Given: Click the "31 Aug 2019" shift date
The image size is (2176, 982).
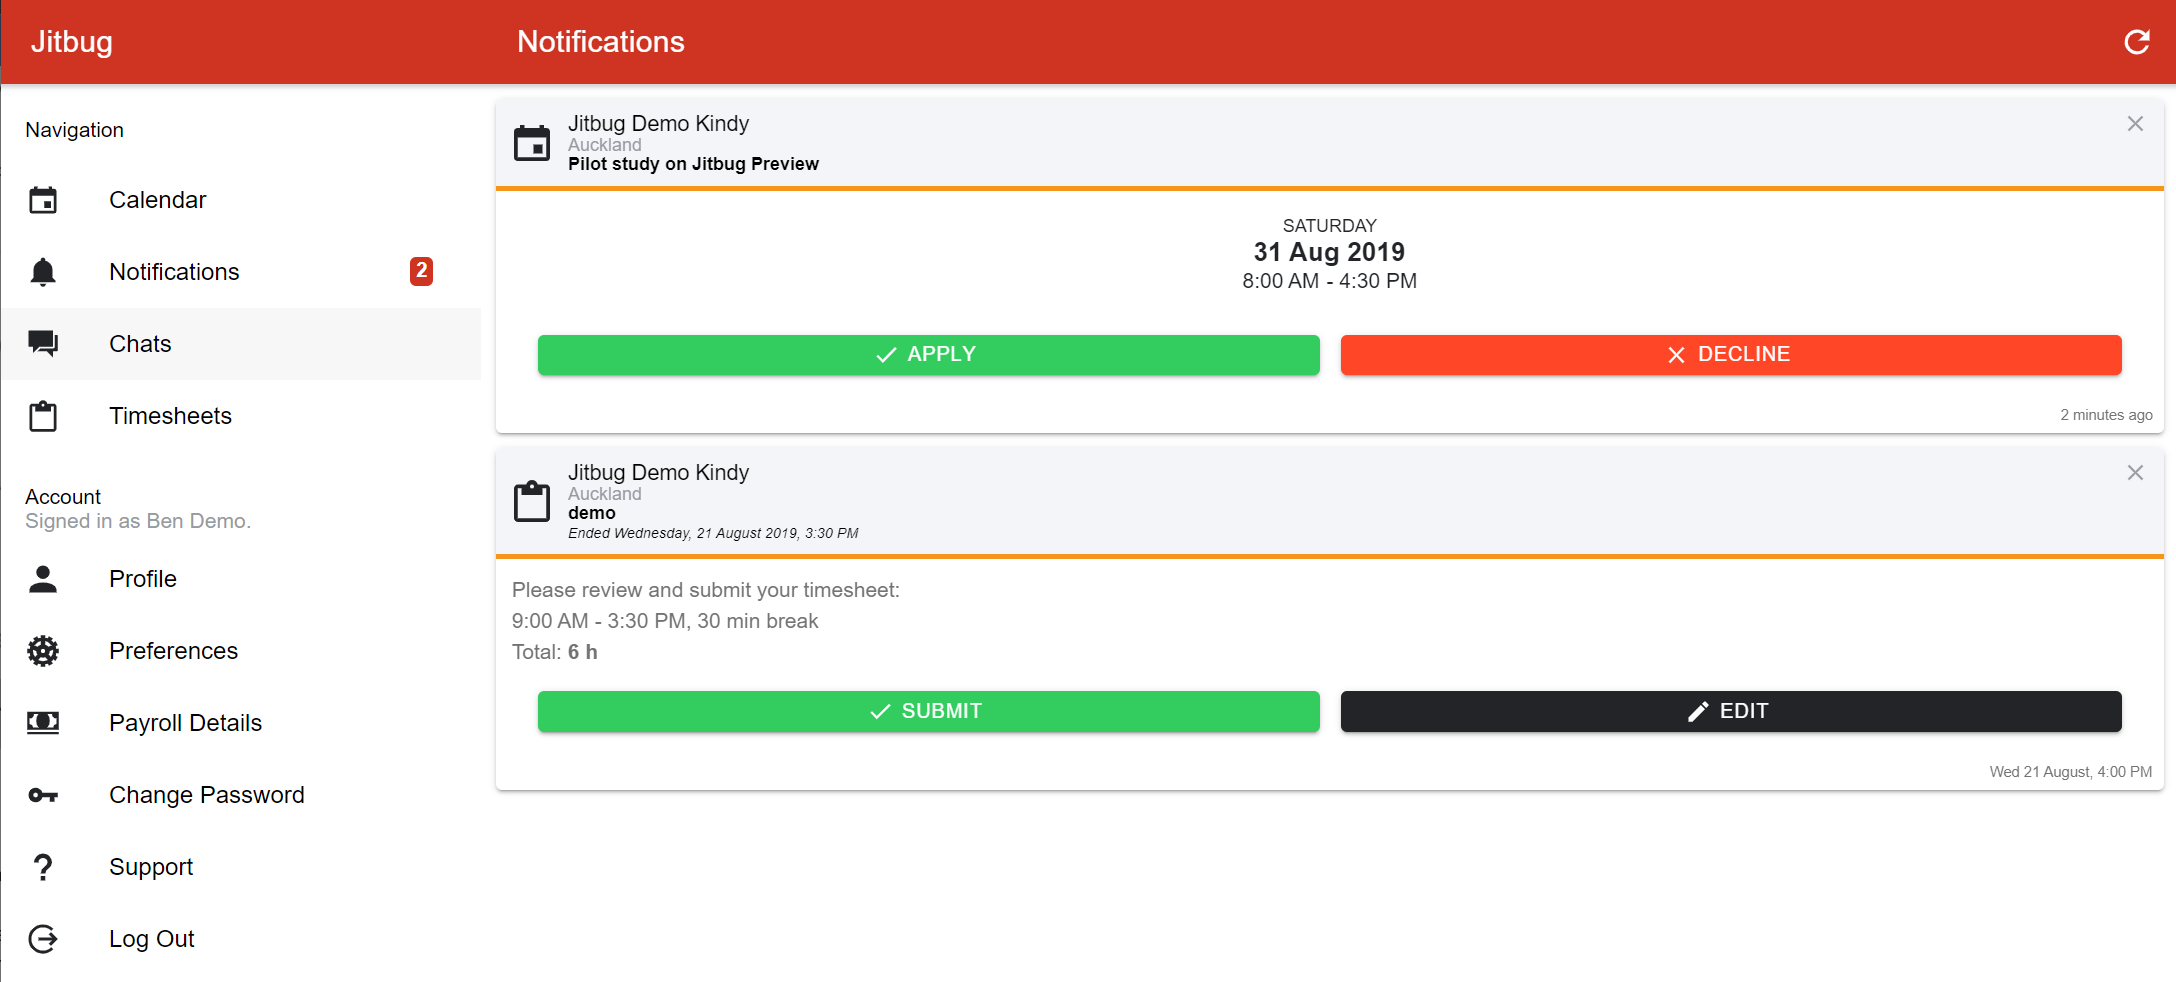Looking at the screenshot, I should tap(1329, 252).
